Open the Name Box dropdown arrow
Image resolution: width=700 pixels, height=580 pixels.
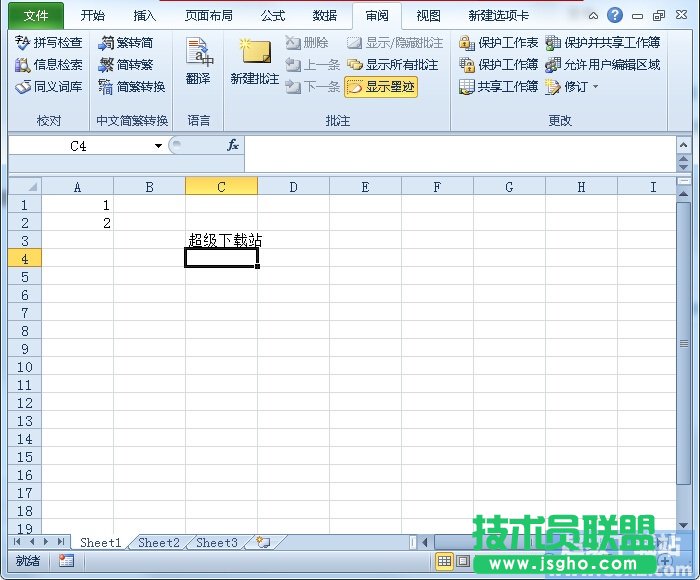(x=158, y=146)
